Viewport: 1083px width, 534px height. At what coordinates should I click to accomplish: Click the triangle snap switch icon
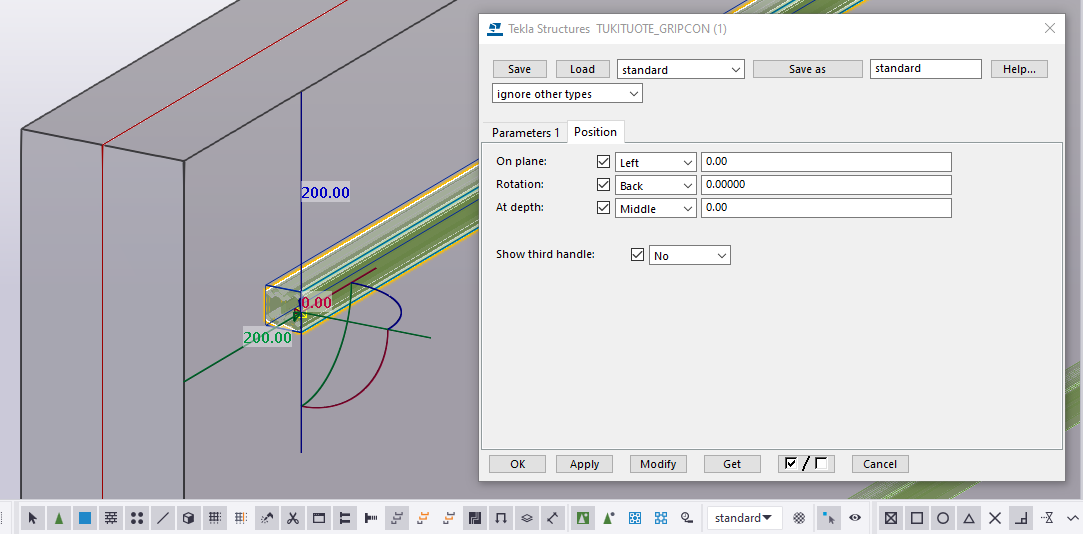(x=969, y=518)
